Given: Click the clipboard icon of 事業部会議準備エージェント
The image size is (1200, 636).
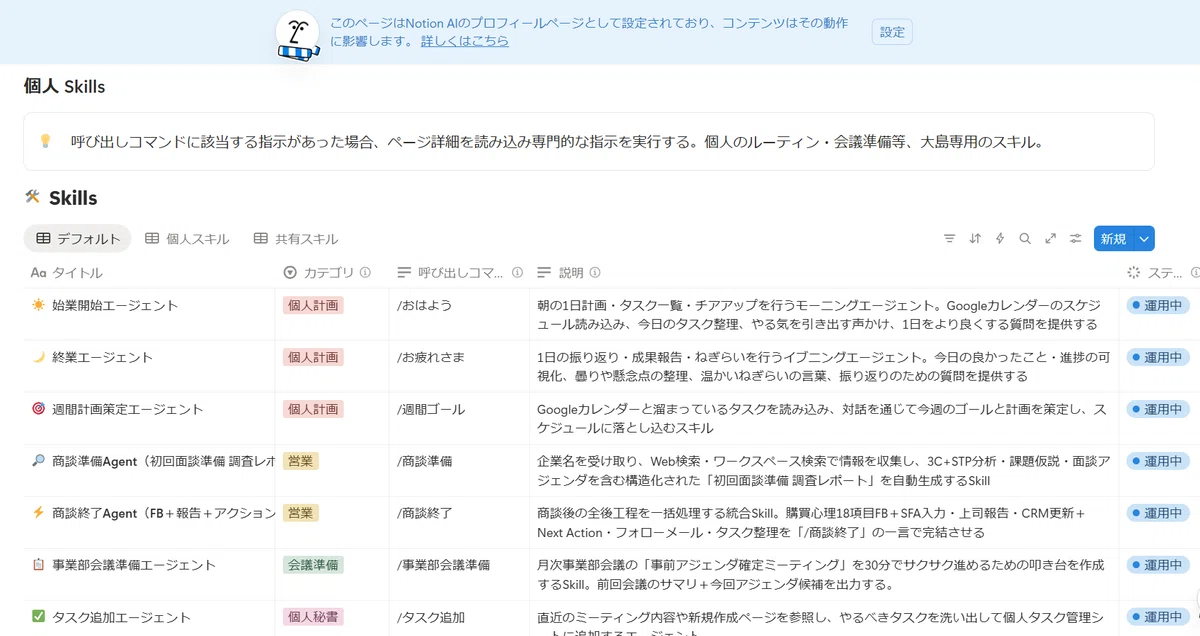Looking at the screenshot, I should (x=39, y=565).
